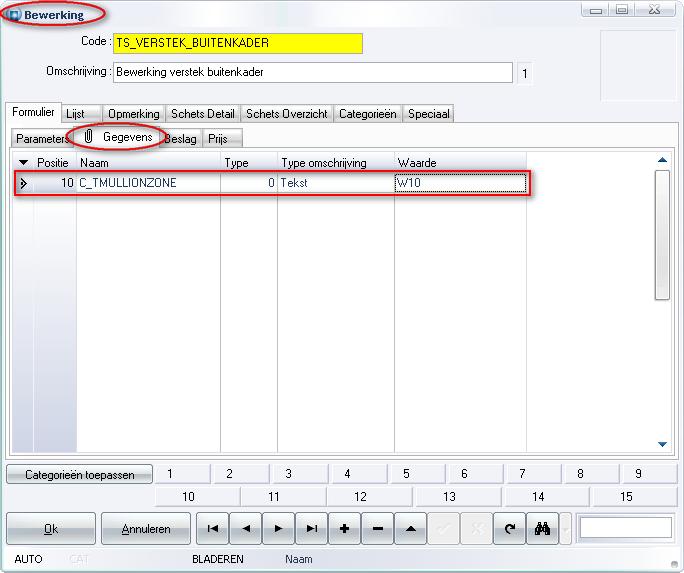
Task: Select the Gegevens sub-tab
Action: click(118, 137)
